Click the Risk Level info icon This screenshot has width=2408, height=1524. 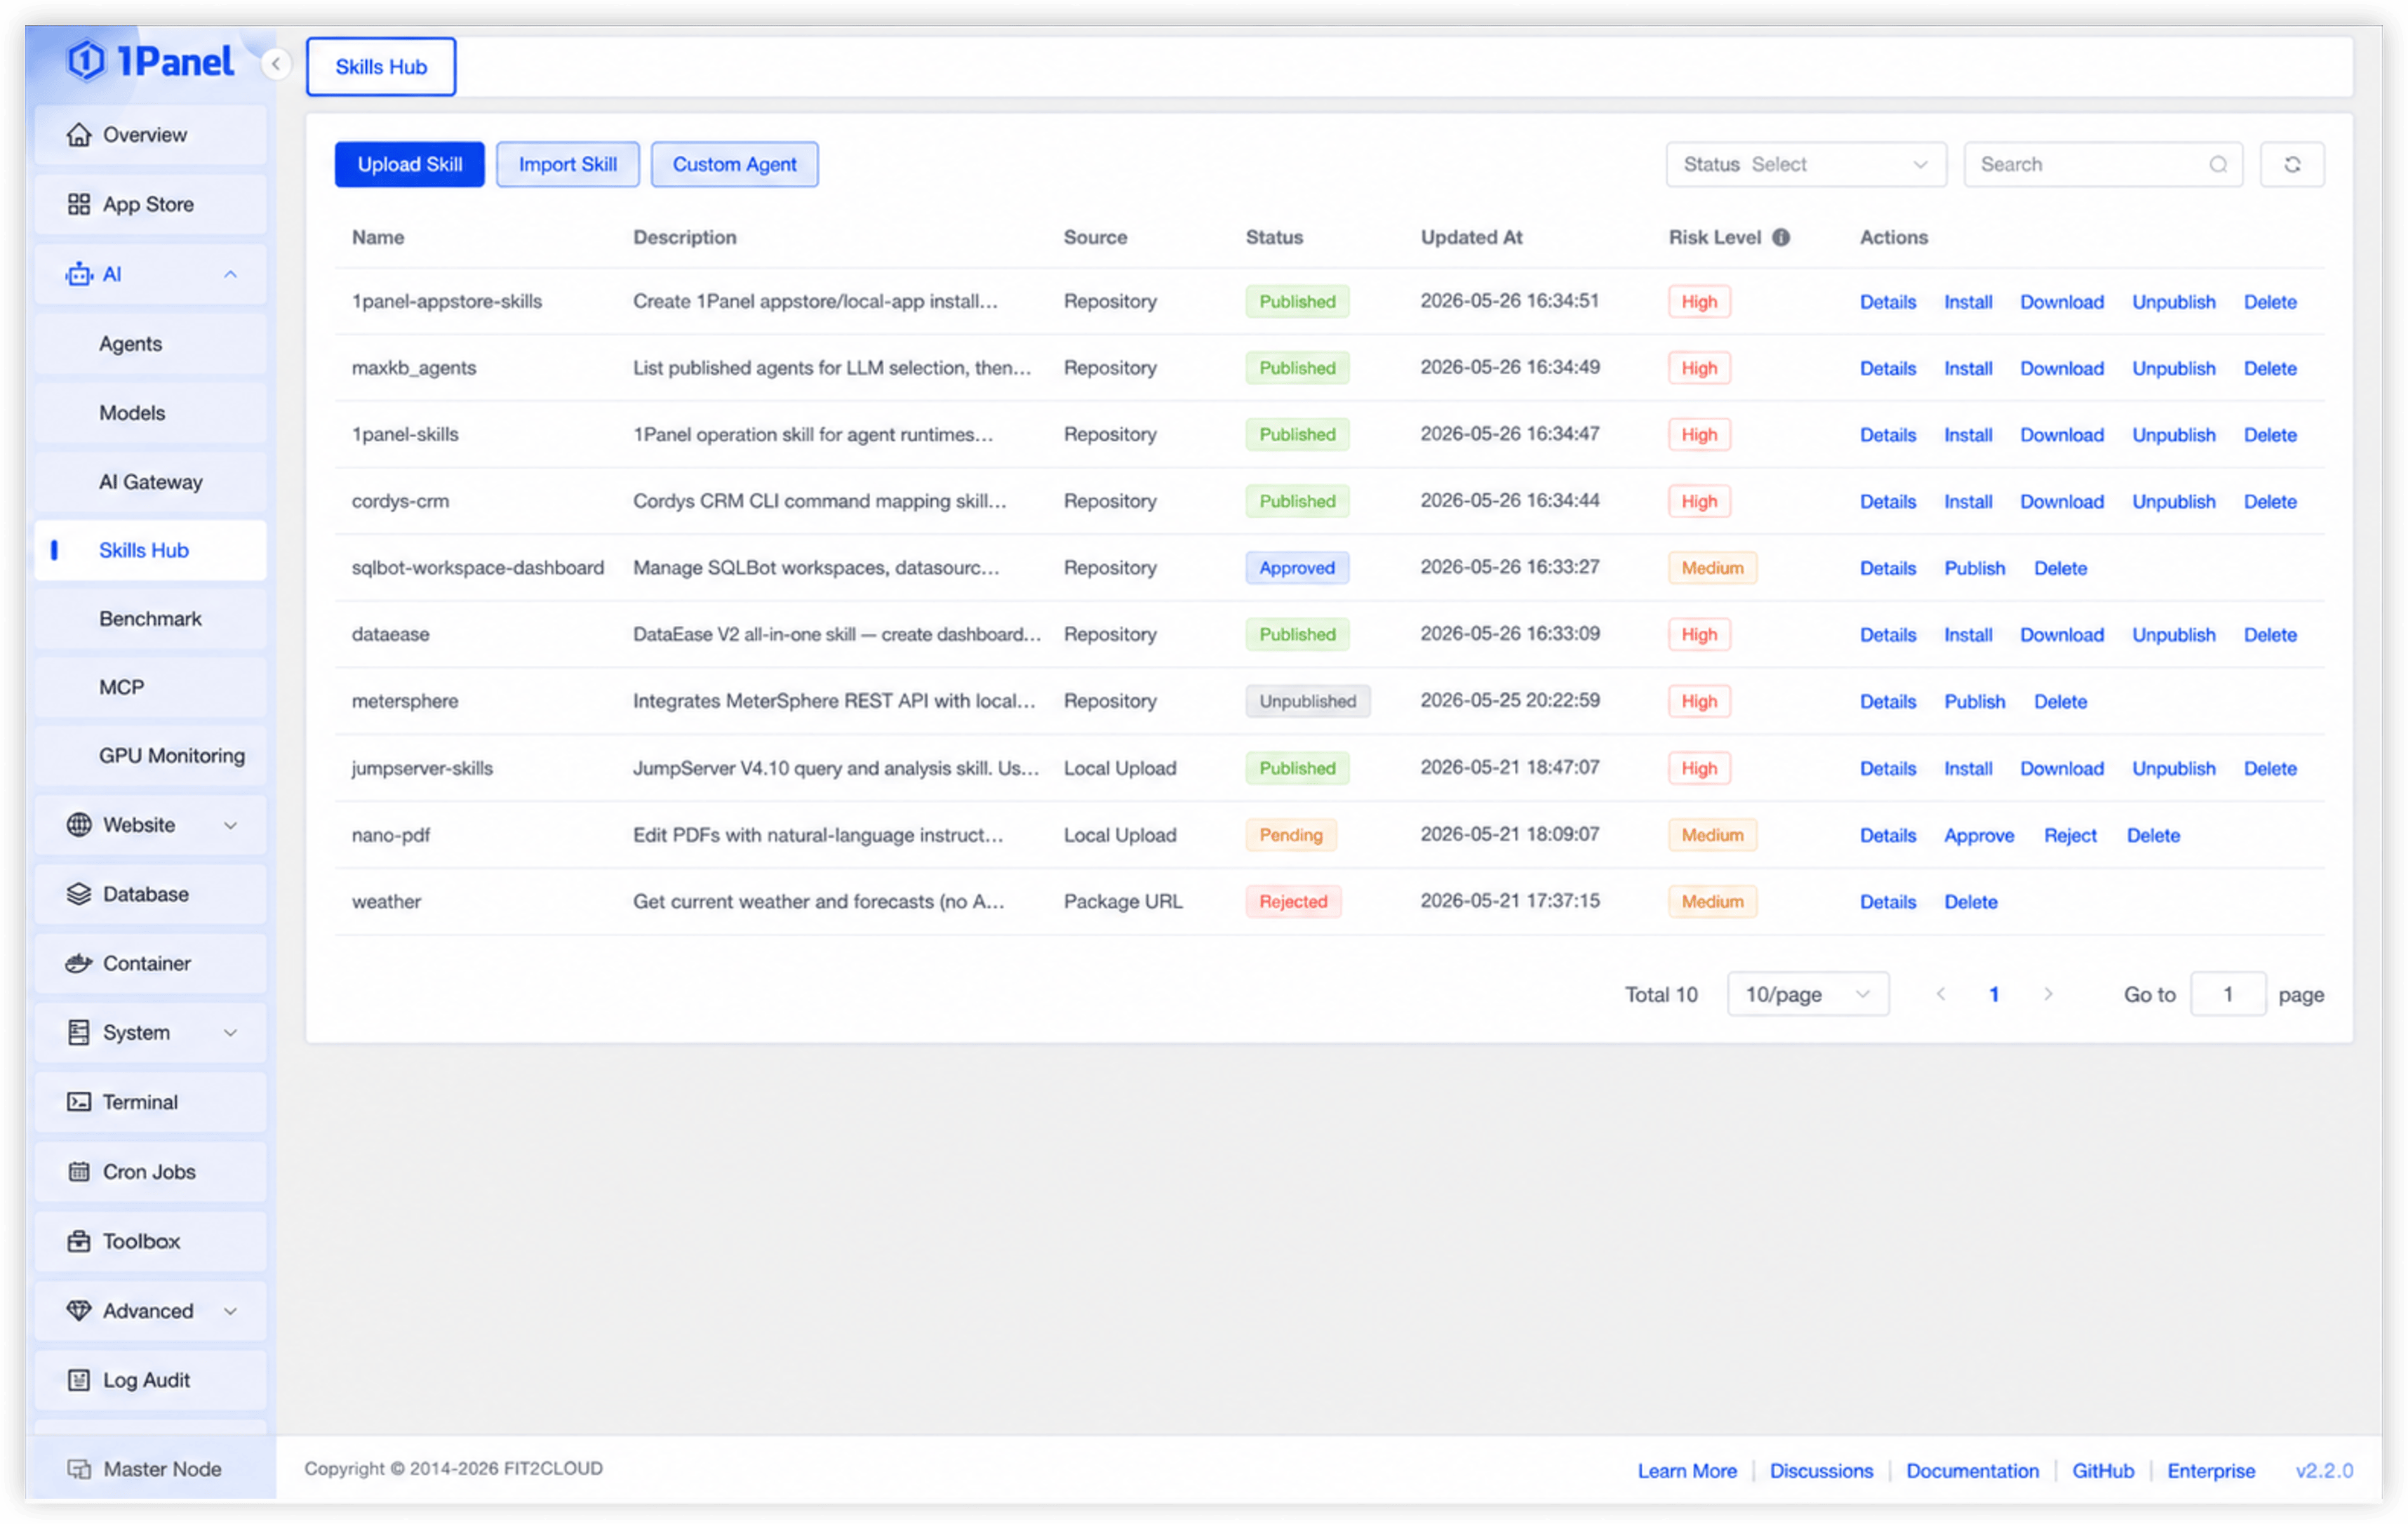click(x=1781, y=237)
